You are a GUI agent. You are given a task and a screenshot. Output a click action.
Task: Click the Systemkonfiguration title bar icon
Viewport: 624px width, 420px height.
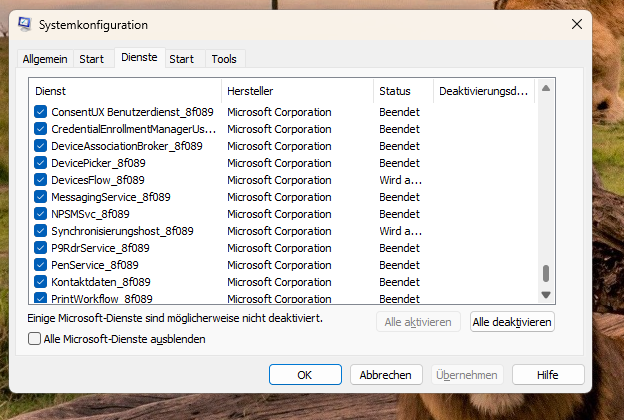pos(24,24)
